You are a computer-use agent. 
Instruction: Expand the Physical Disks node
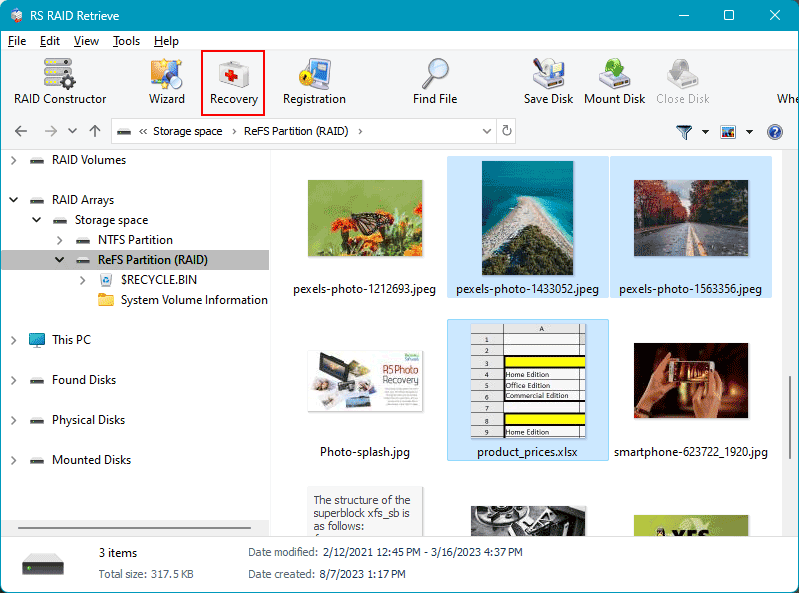click(14, 420)
